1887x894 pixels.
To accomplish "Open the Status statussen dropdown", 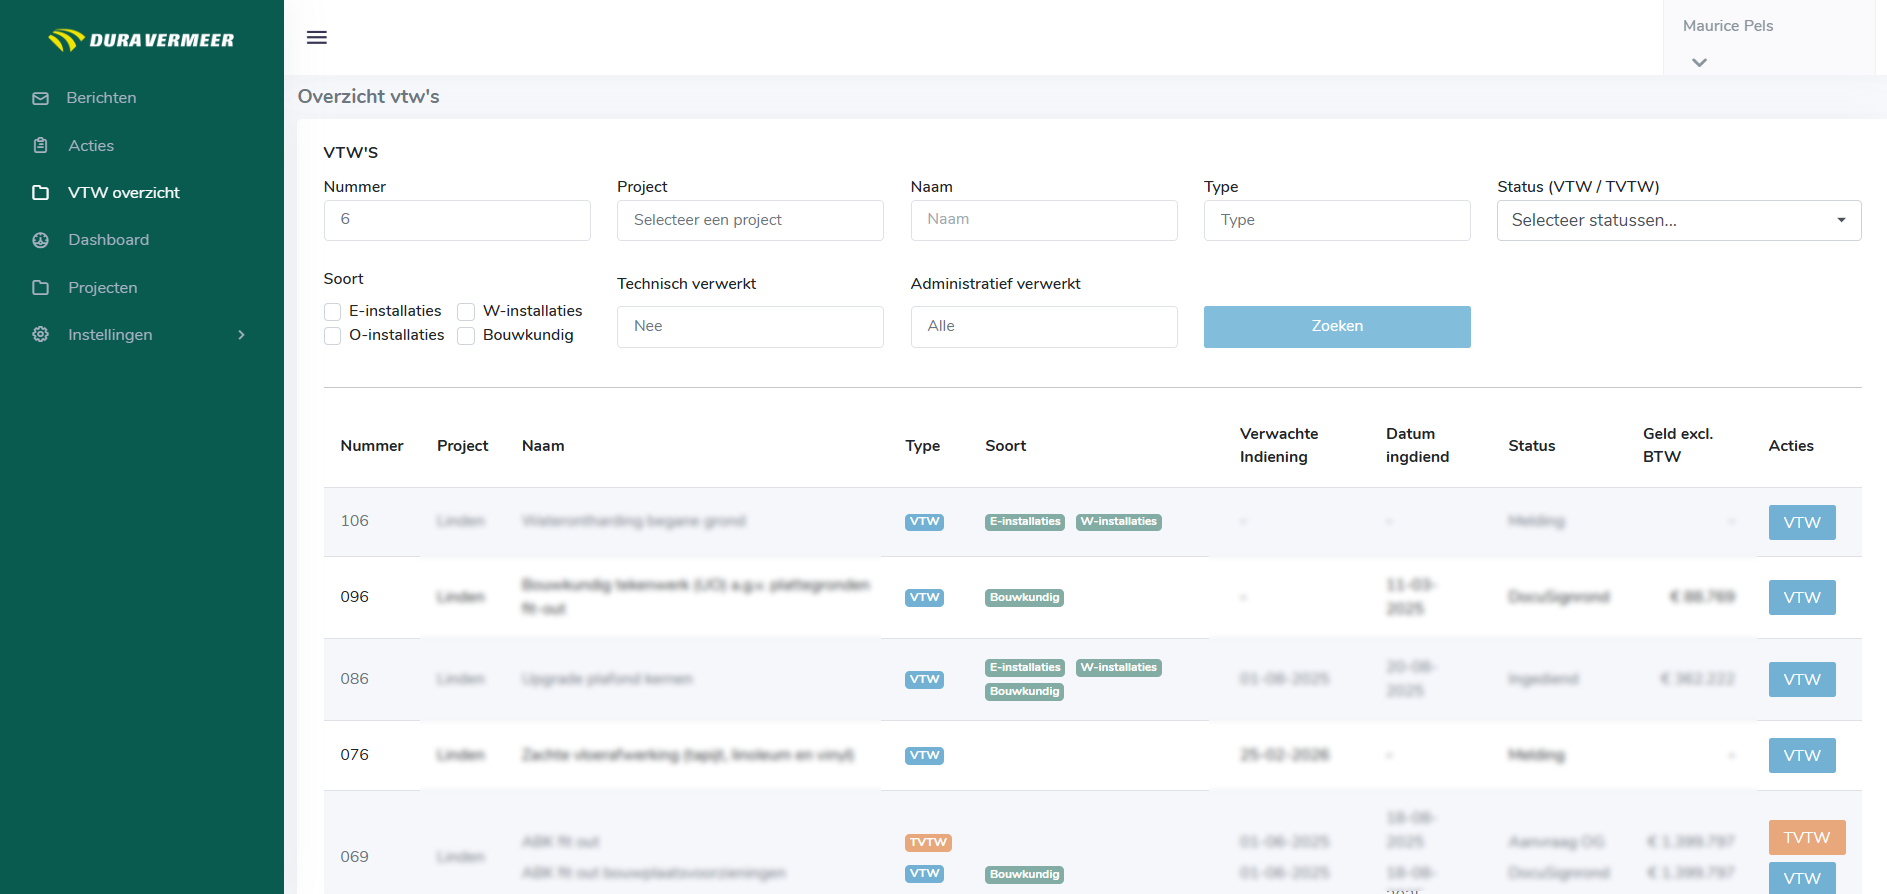I will tap(1678, 221).
